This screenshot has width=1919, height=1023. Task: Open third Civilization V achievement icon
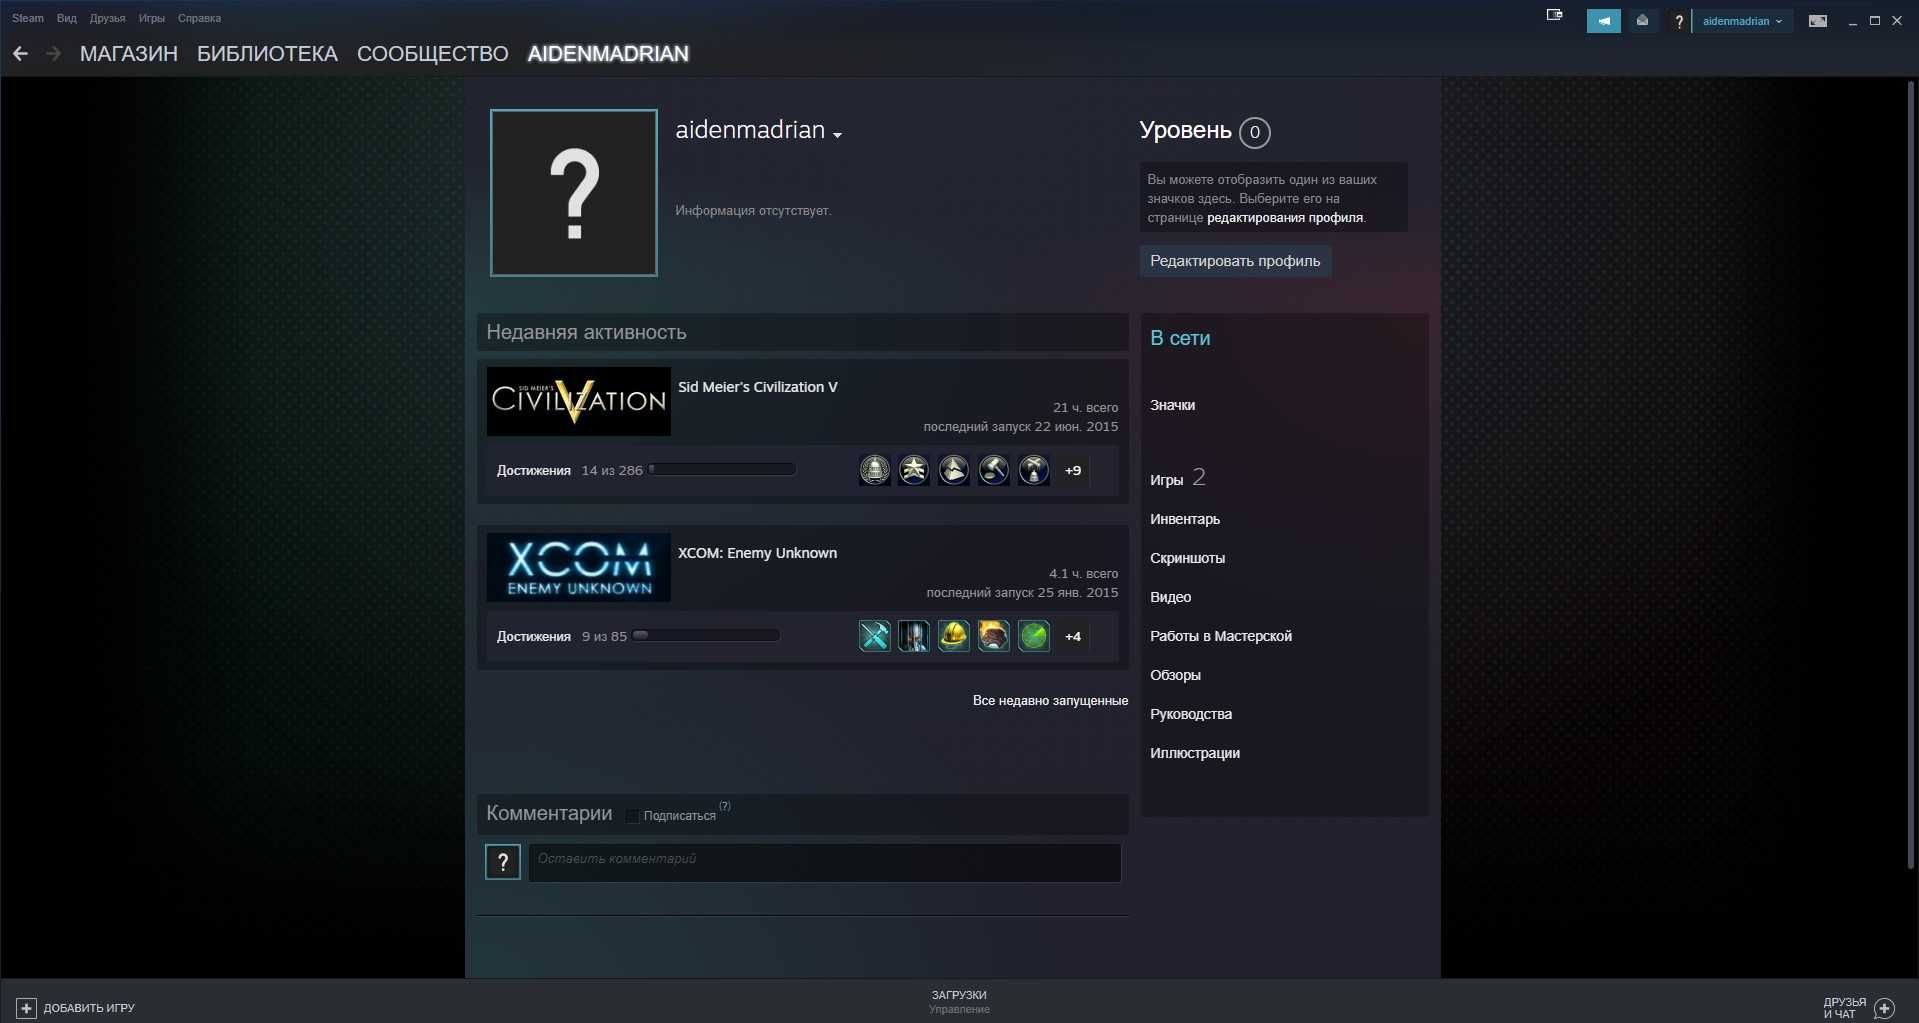coord(953,470)
